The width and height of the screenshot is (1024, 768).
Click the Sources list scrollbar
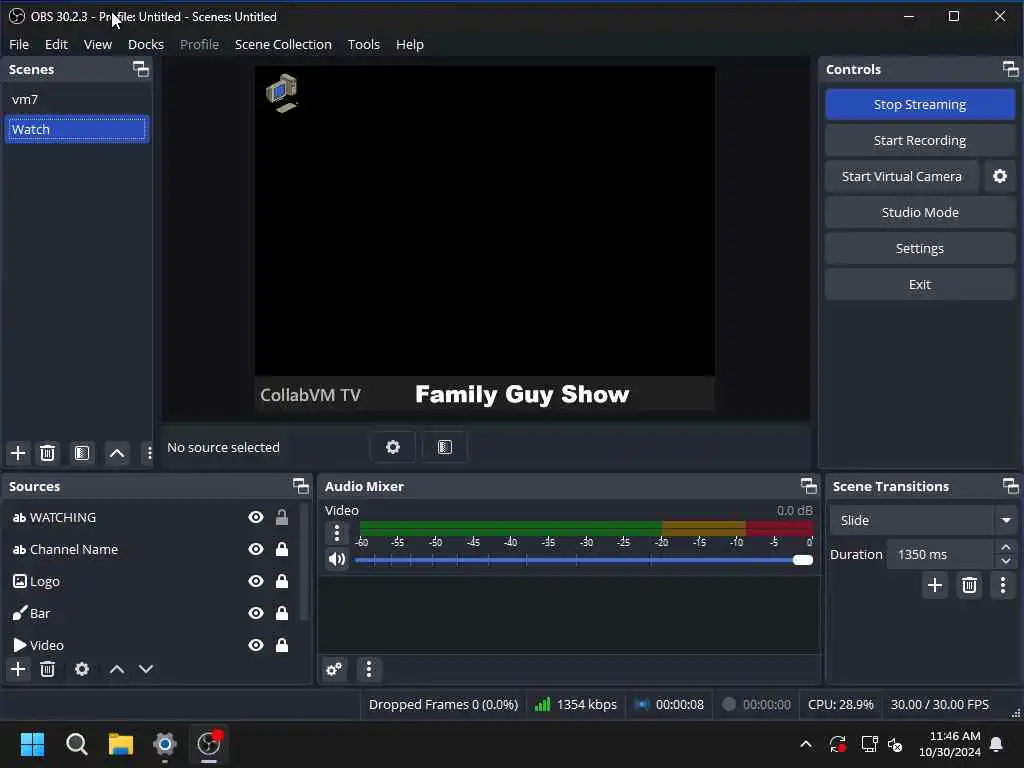(x=304, y=562)
